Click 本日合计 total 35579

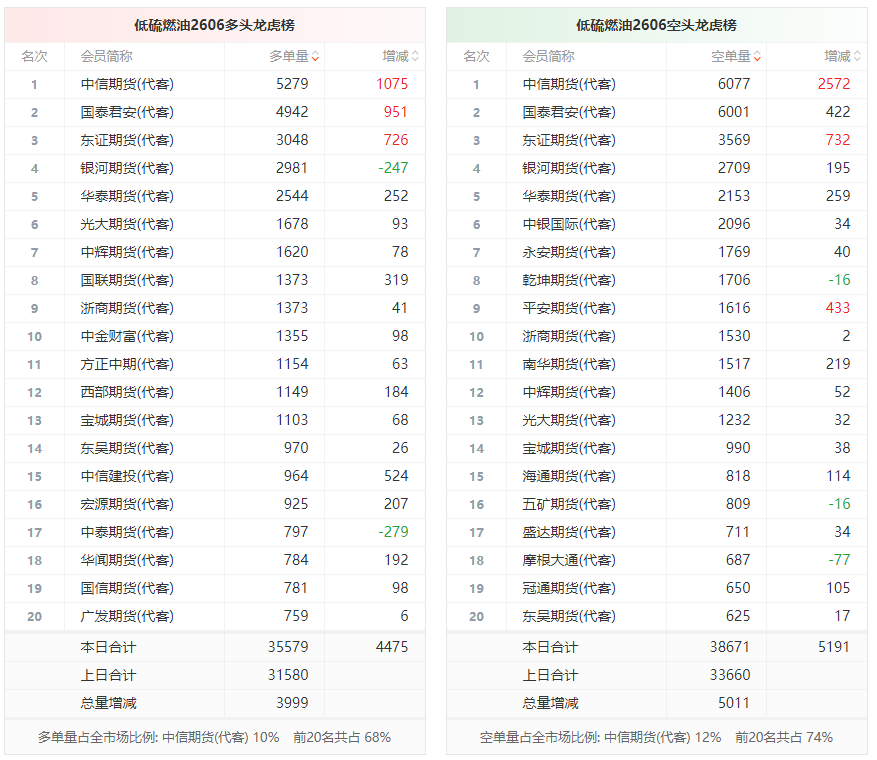(x=288, y=647)
